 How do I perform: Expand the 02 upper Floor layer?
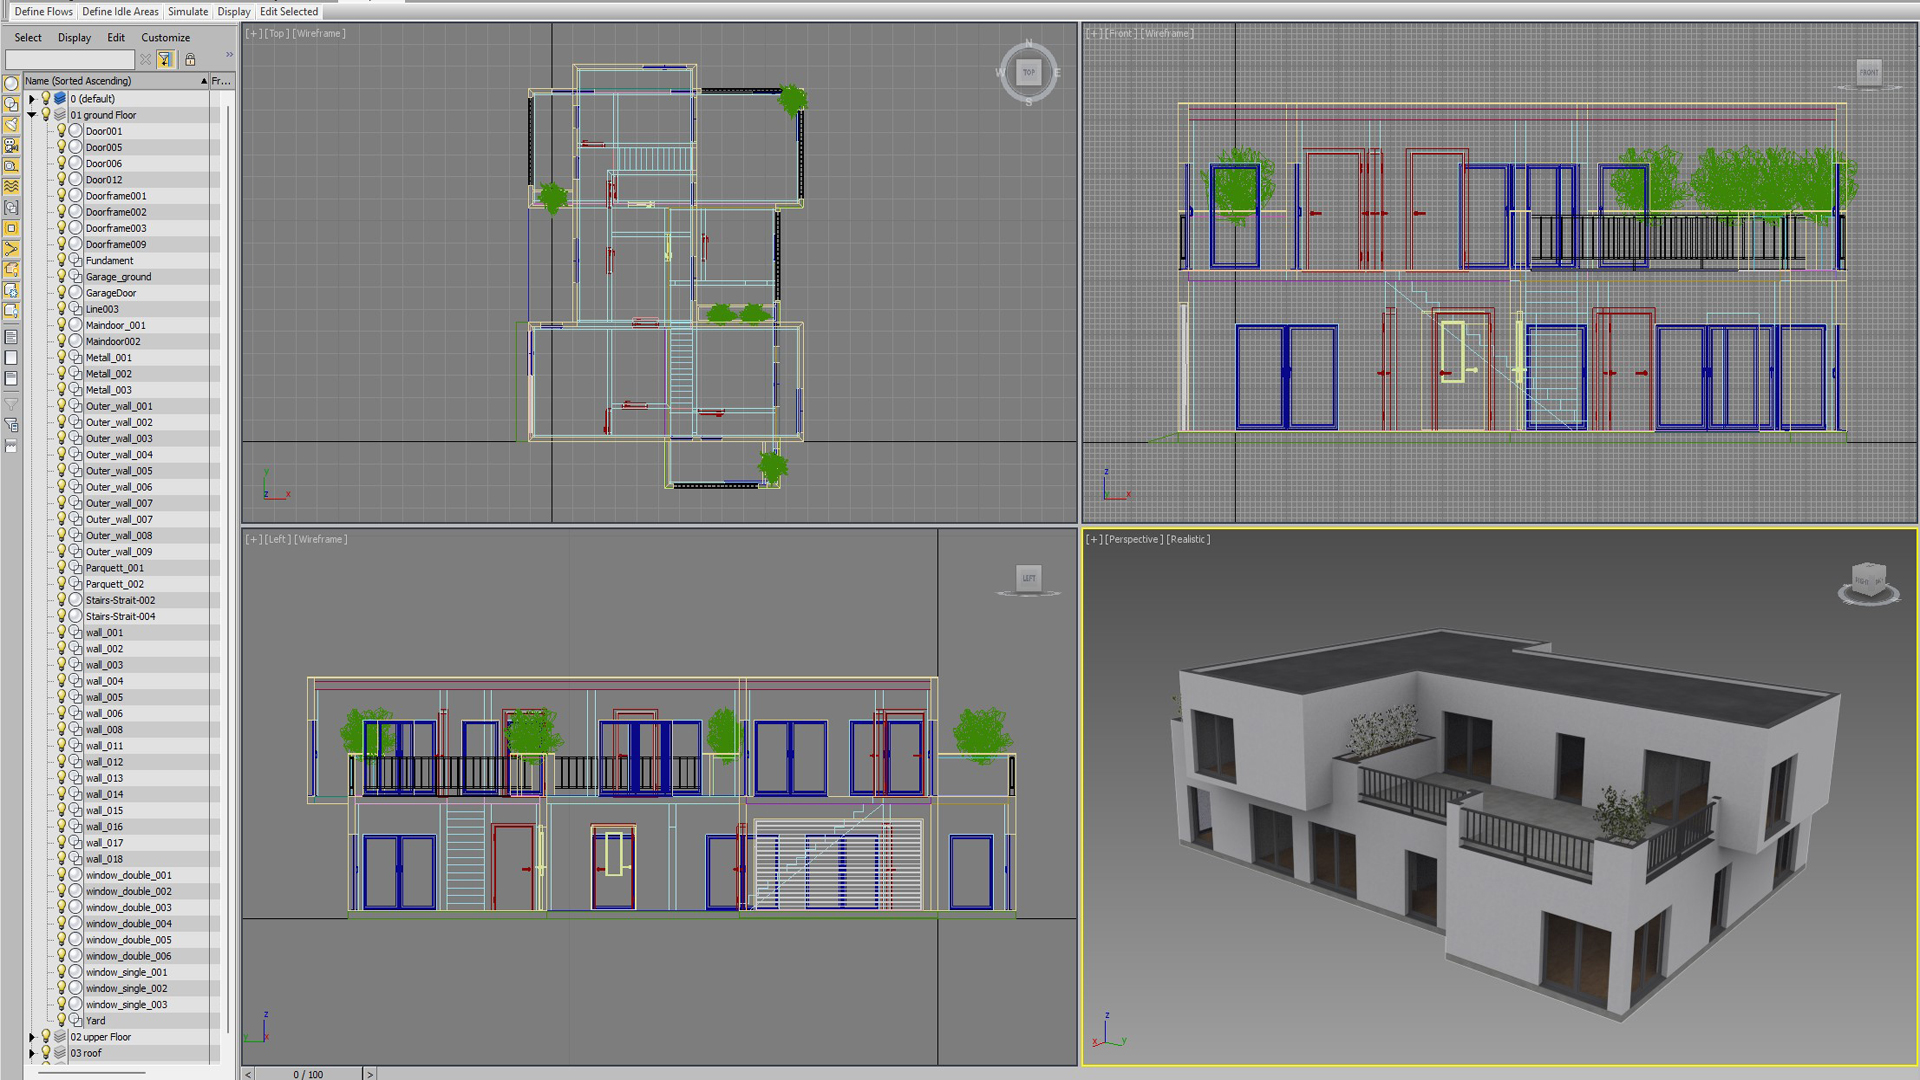32,1037
